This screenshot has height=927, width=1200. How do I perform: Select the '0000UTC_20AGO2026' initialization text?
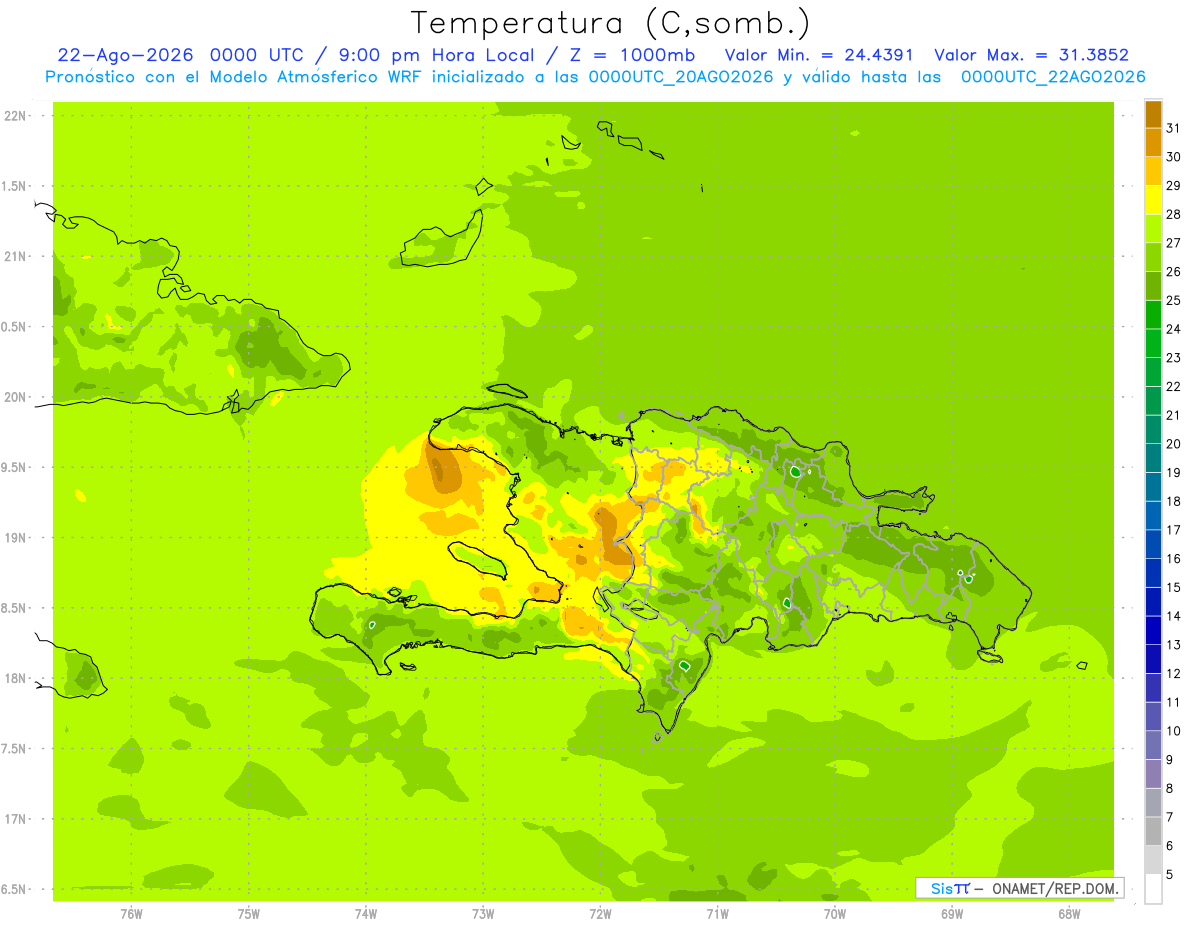click(681, 77)
